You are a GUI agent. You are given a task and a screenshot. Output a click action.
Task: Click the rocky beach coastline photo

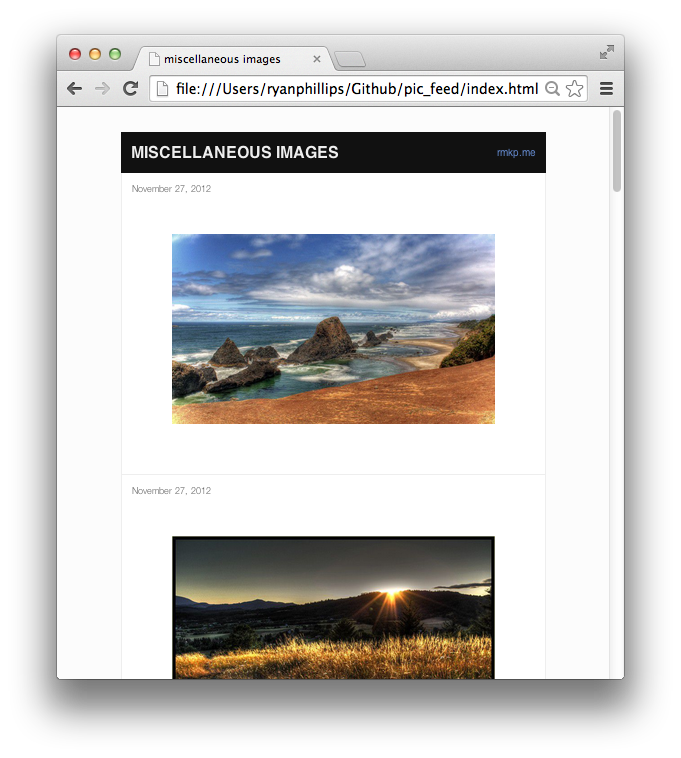click(333, 329)
